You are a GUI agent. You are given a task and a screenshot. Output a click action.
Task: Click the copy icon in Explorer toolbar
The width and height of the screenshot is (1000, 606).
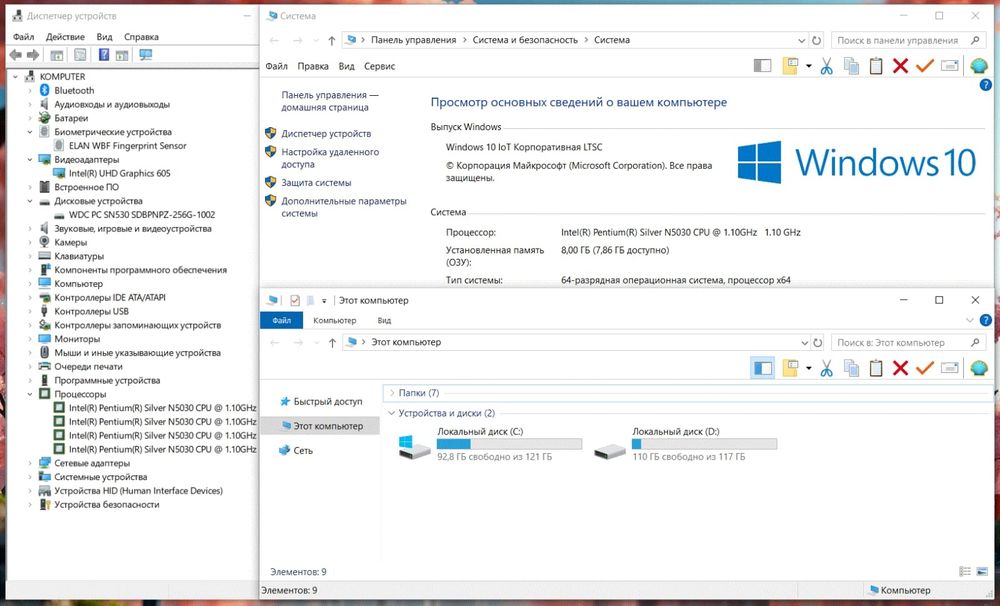pos(851,368)
